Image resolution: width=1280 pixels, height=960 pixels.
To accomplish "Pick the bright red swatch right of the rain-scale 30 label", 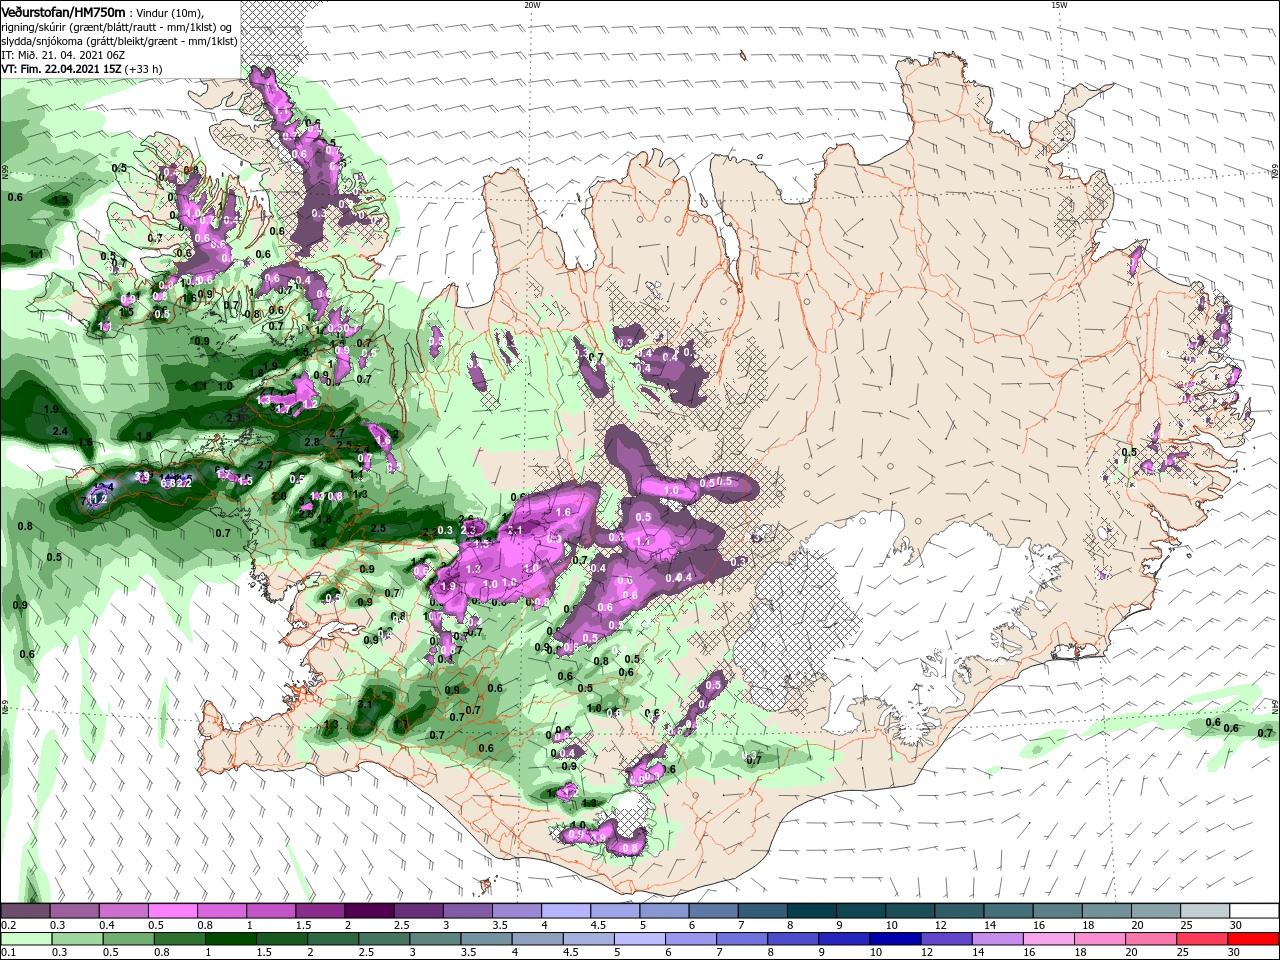I will (1253, 939).
